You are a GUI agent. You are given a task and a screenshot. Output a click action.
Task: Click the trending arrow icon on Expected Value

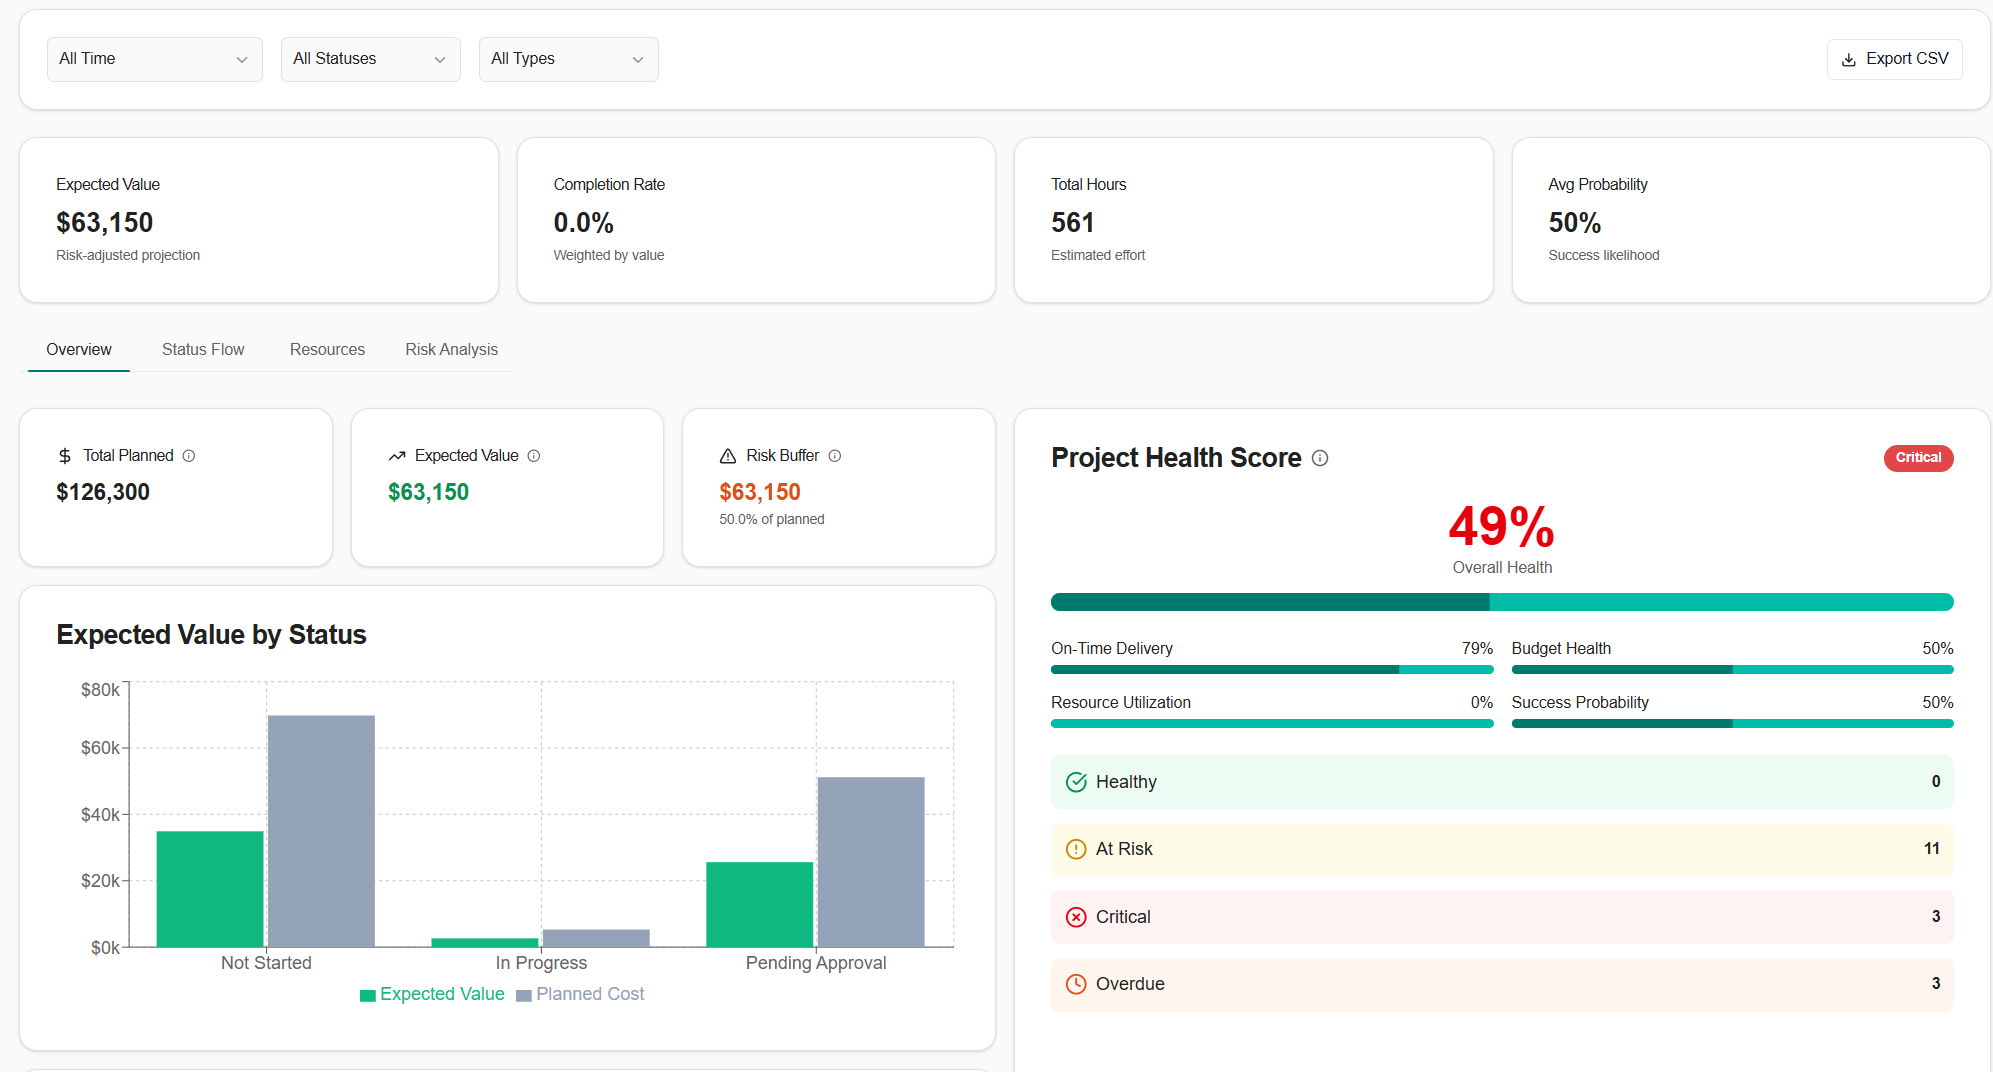(396, 455)
